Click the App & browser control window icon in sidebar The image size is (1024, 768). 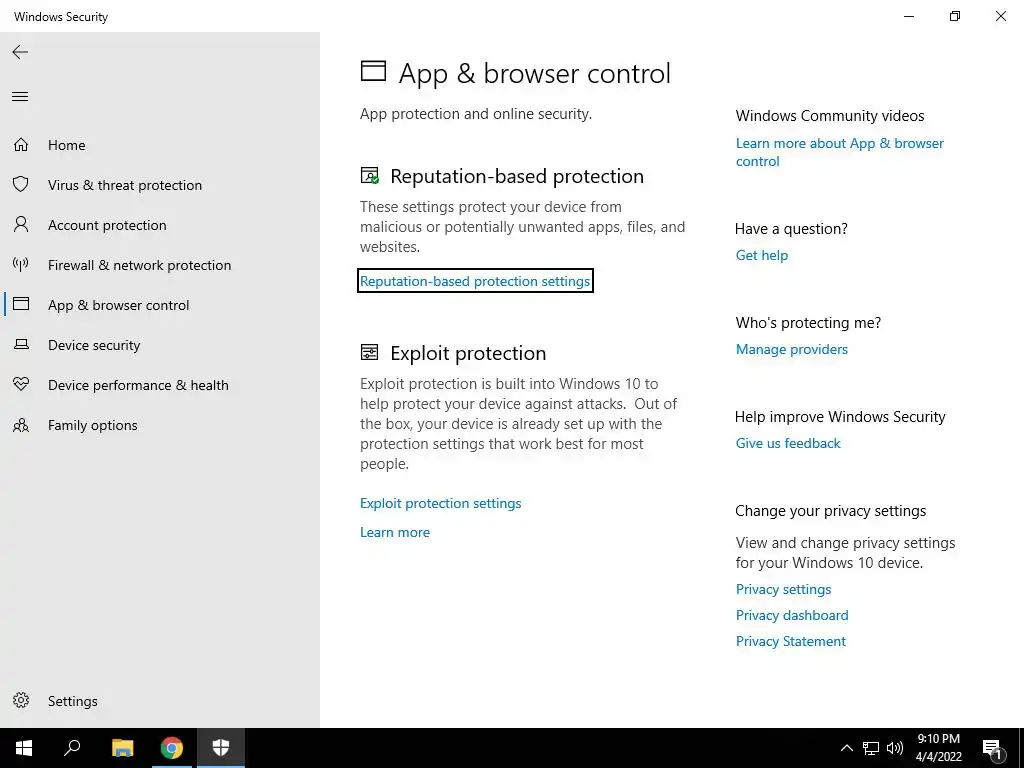click(x=21, y=304)
